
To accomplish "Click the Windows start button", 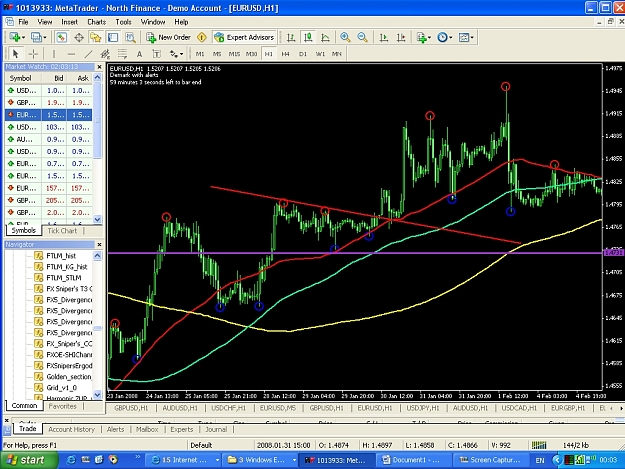I will pos(27,460).
